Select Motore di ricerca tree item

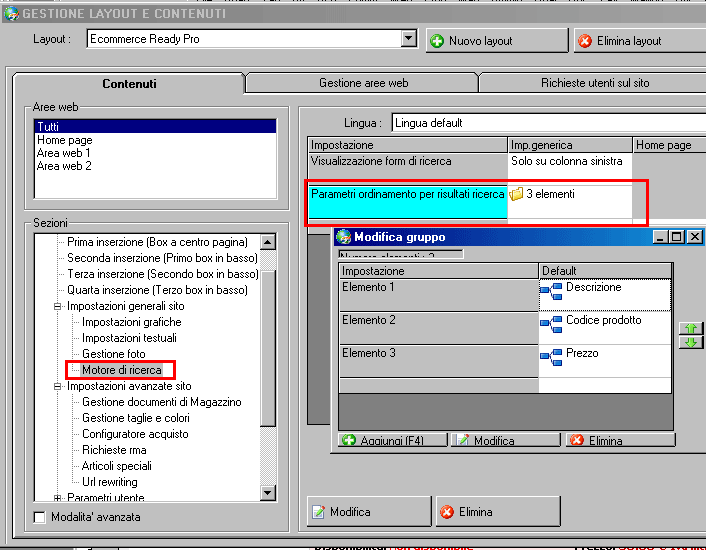122,370
